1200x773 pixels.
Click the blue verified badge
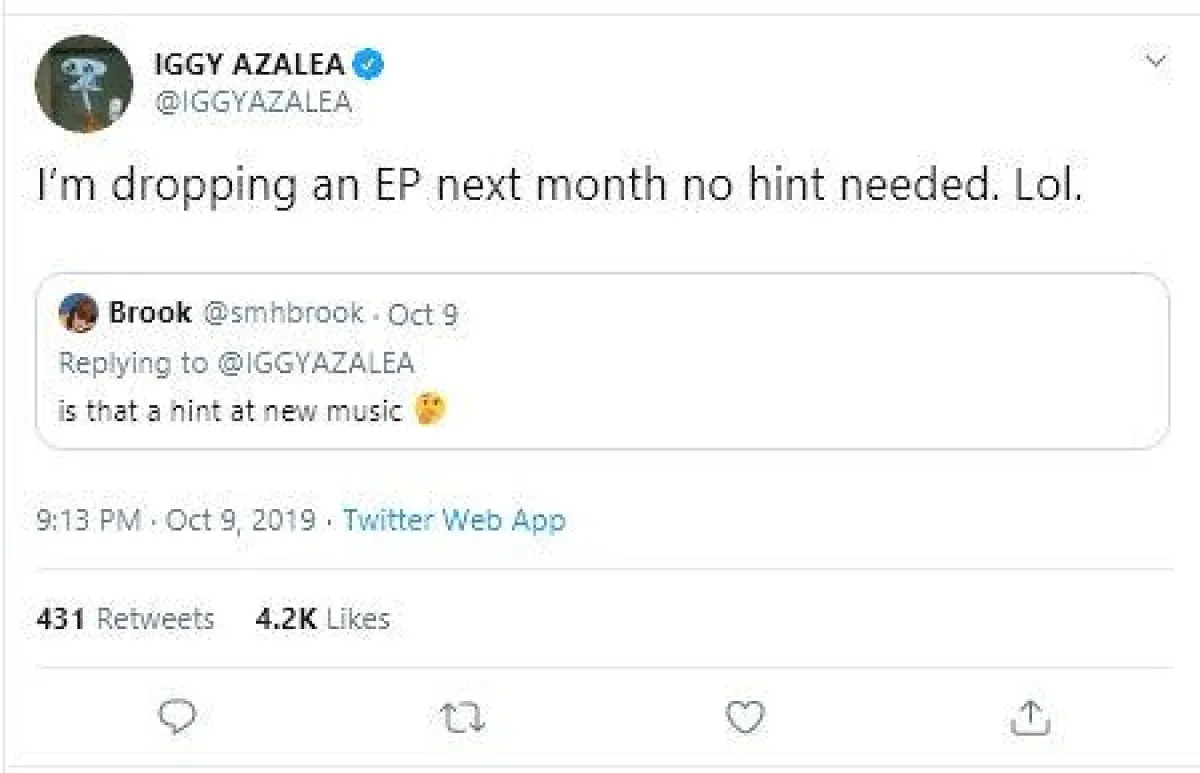tap(371, 65)
